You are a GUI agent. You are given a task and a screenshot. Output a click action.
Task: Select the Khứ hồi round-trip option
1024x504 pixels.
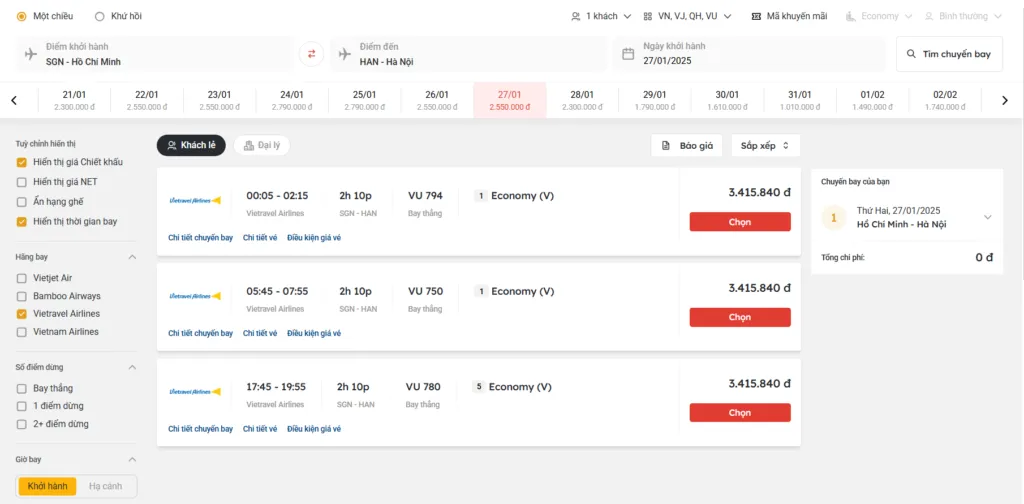(99, 16)
